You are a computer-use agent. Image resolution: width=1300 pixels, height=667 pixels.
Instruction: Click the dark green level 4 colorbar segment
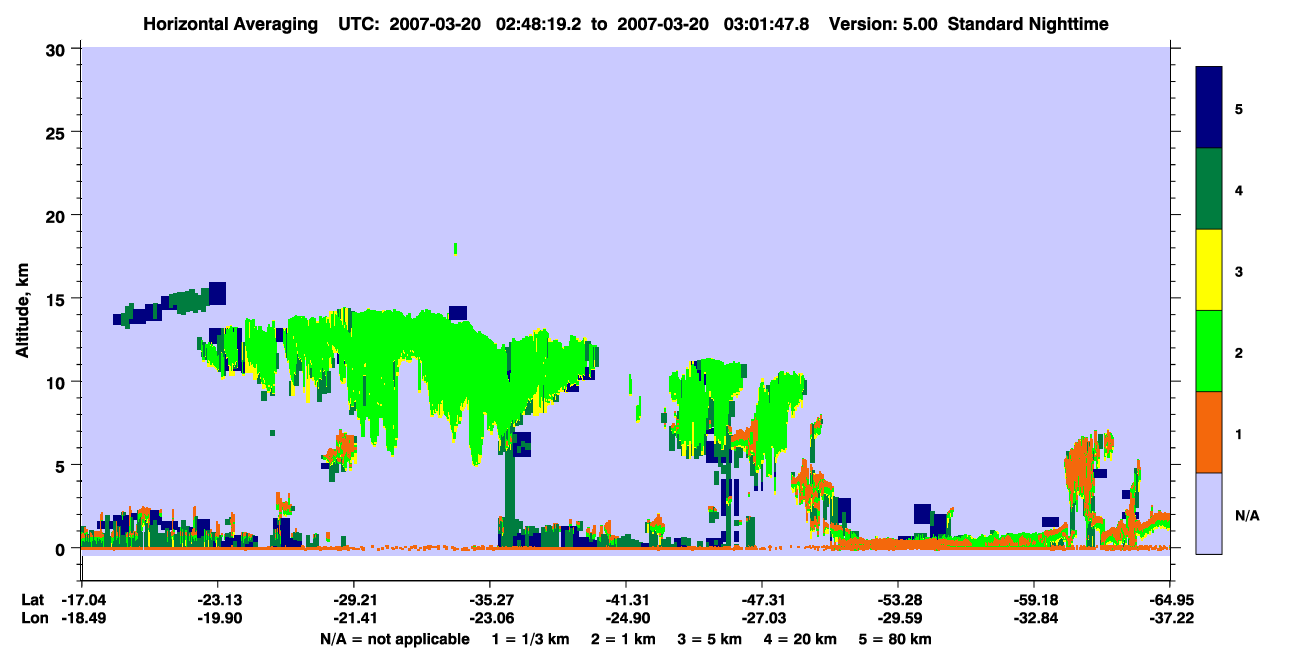pyautogui.click(x=1209, y=189)
